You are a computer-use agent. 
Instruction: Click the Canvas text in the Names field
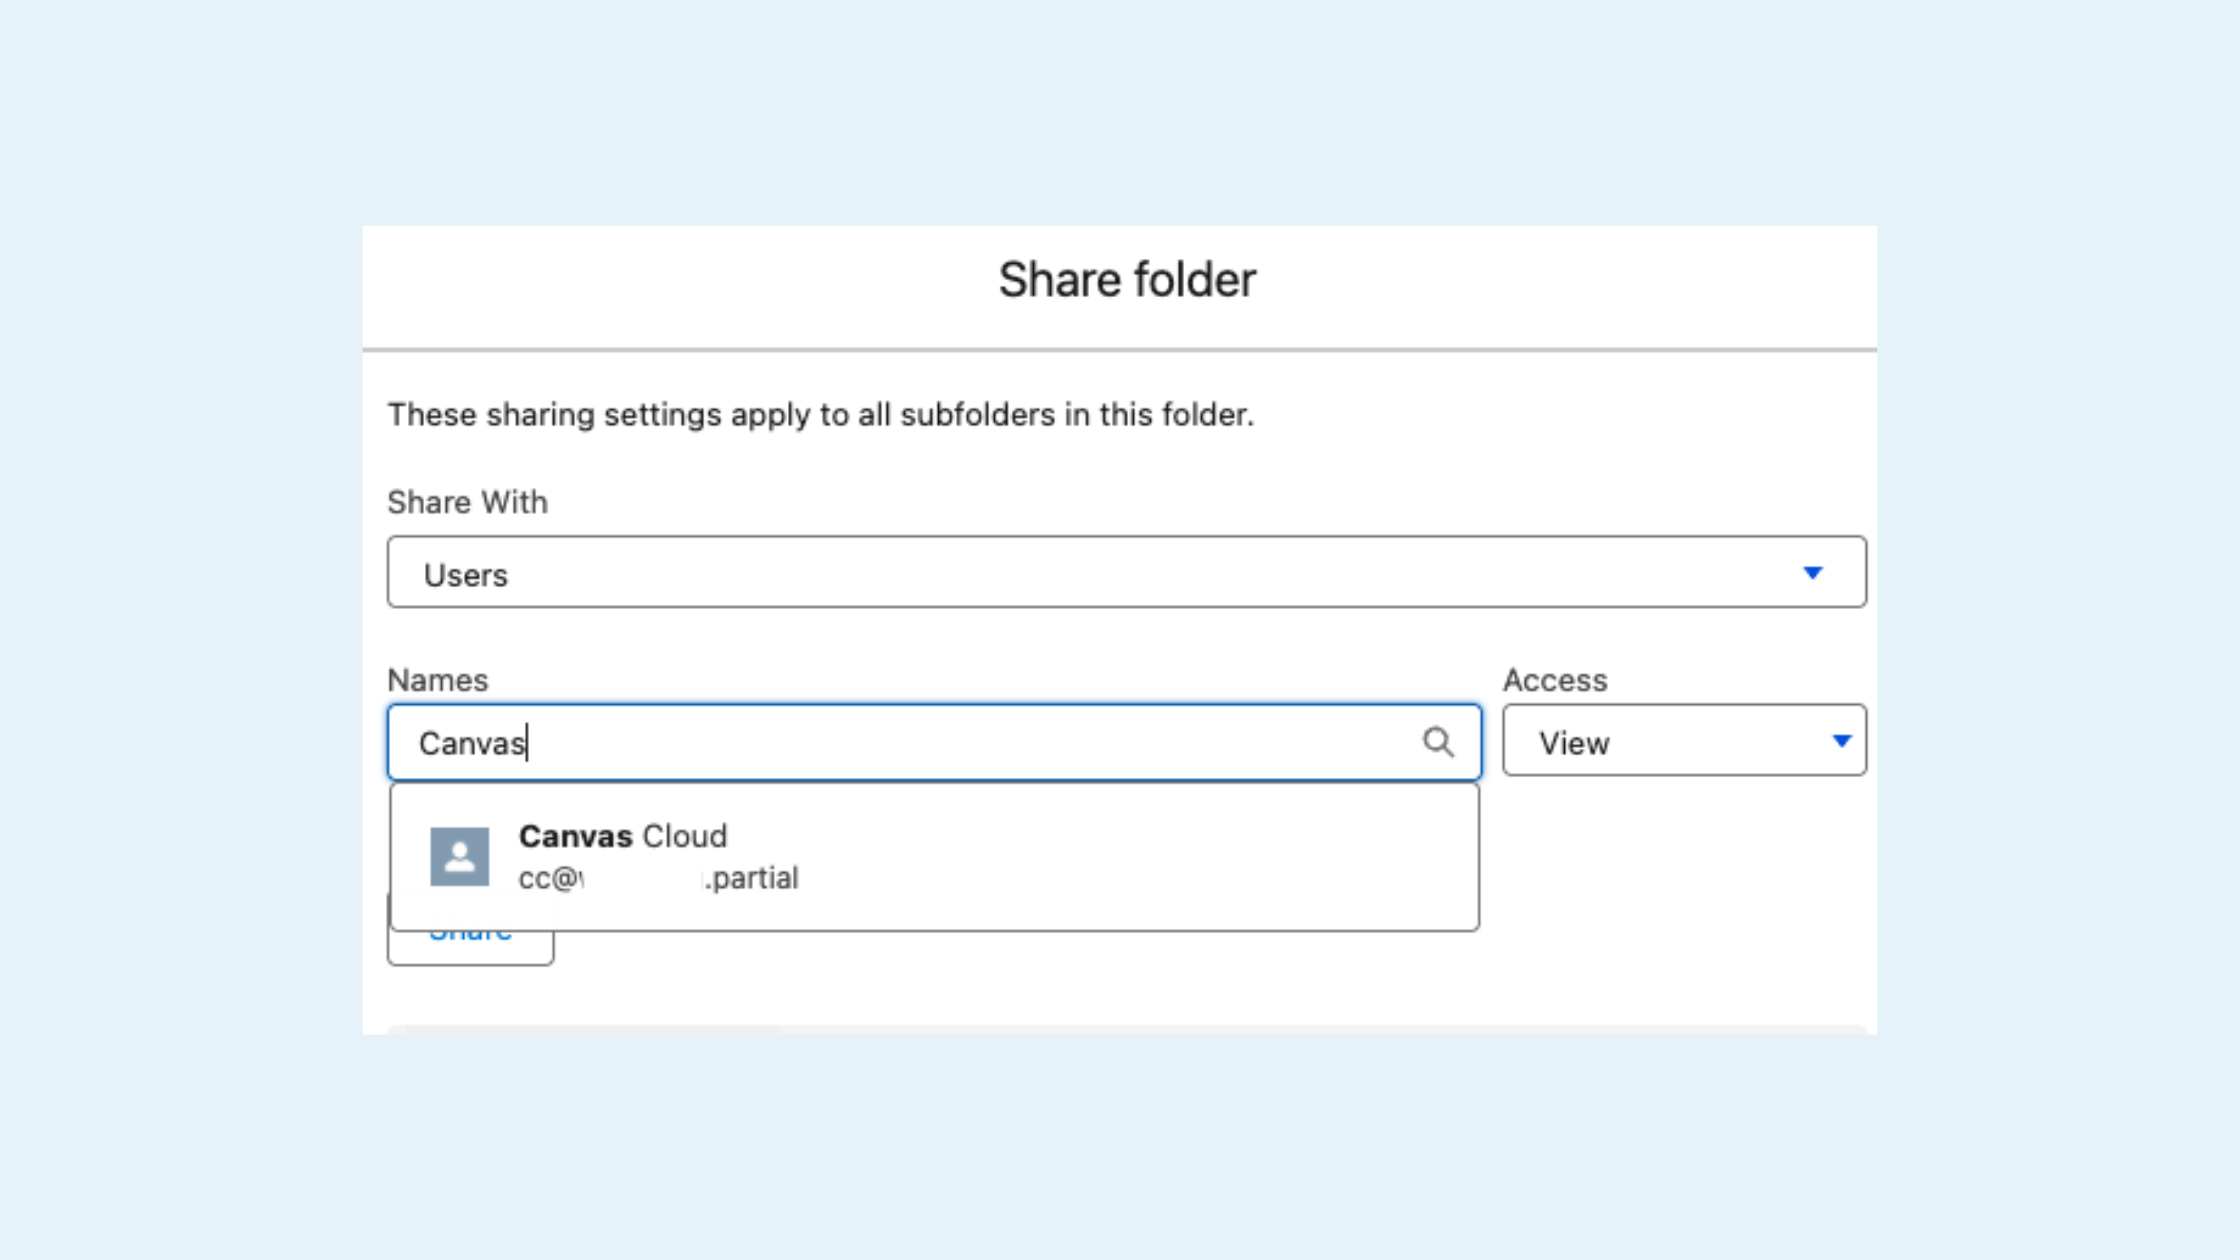coord(472,742)
